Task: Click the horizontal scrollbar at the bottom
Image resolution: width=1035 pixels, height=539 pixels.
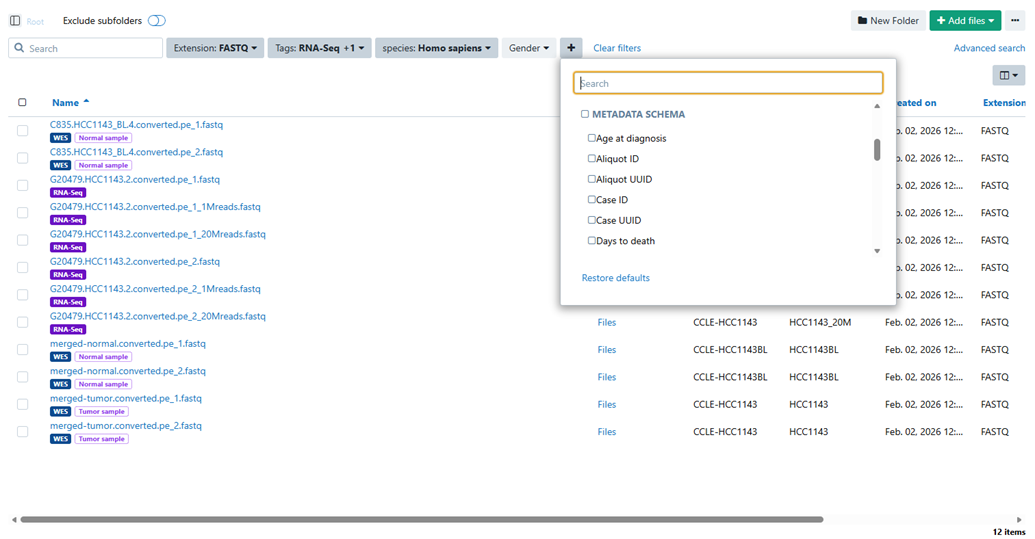Action: (422, 519)
